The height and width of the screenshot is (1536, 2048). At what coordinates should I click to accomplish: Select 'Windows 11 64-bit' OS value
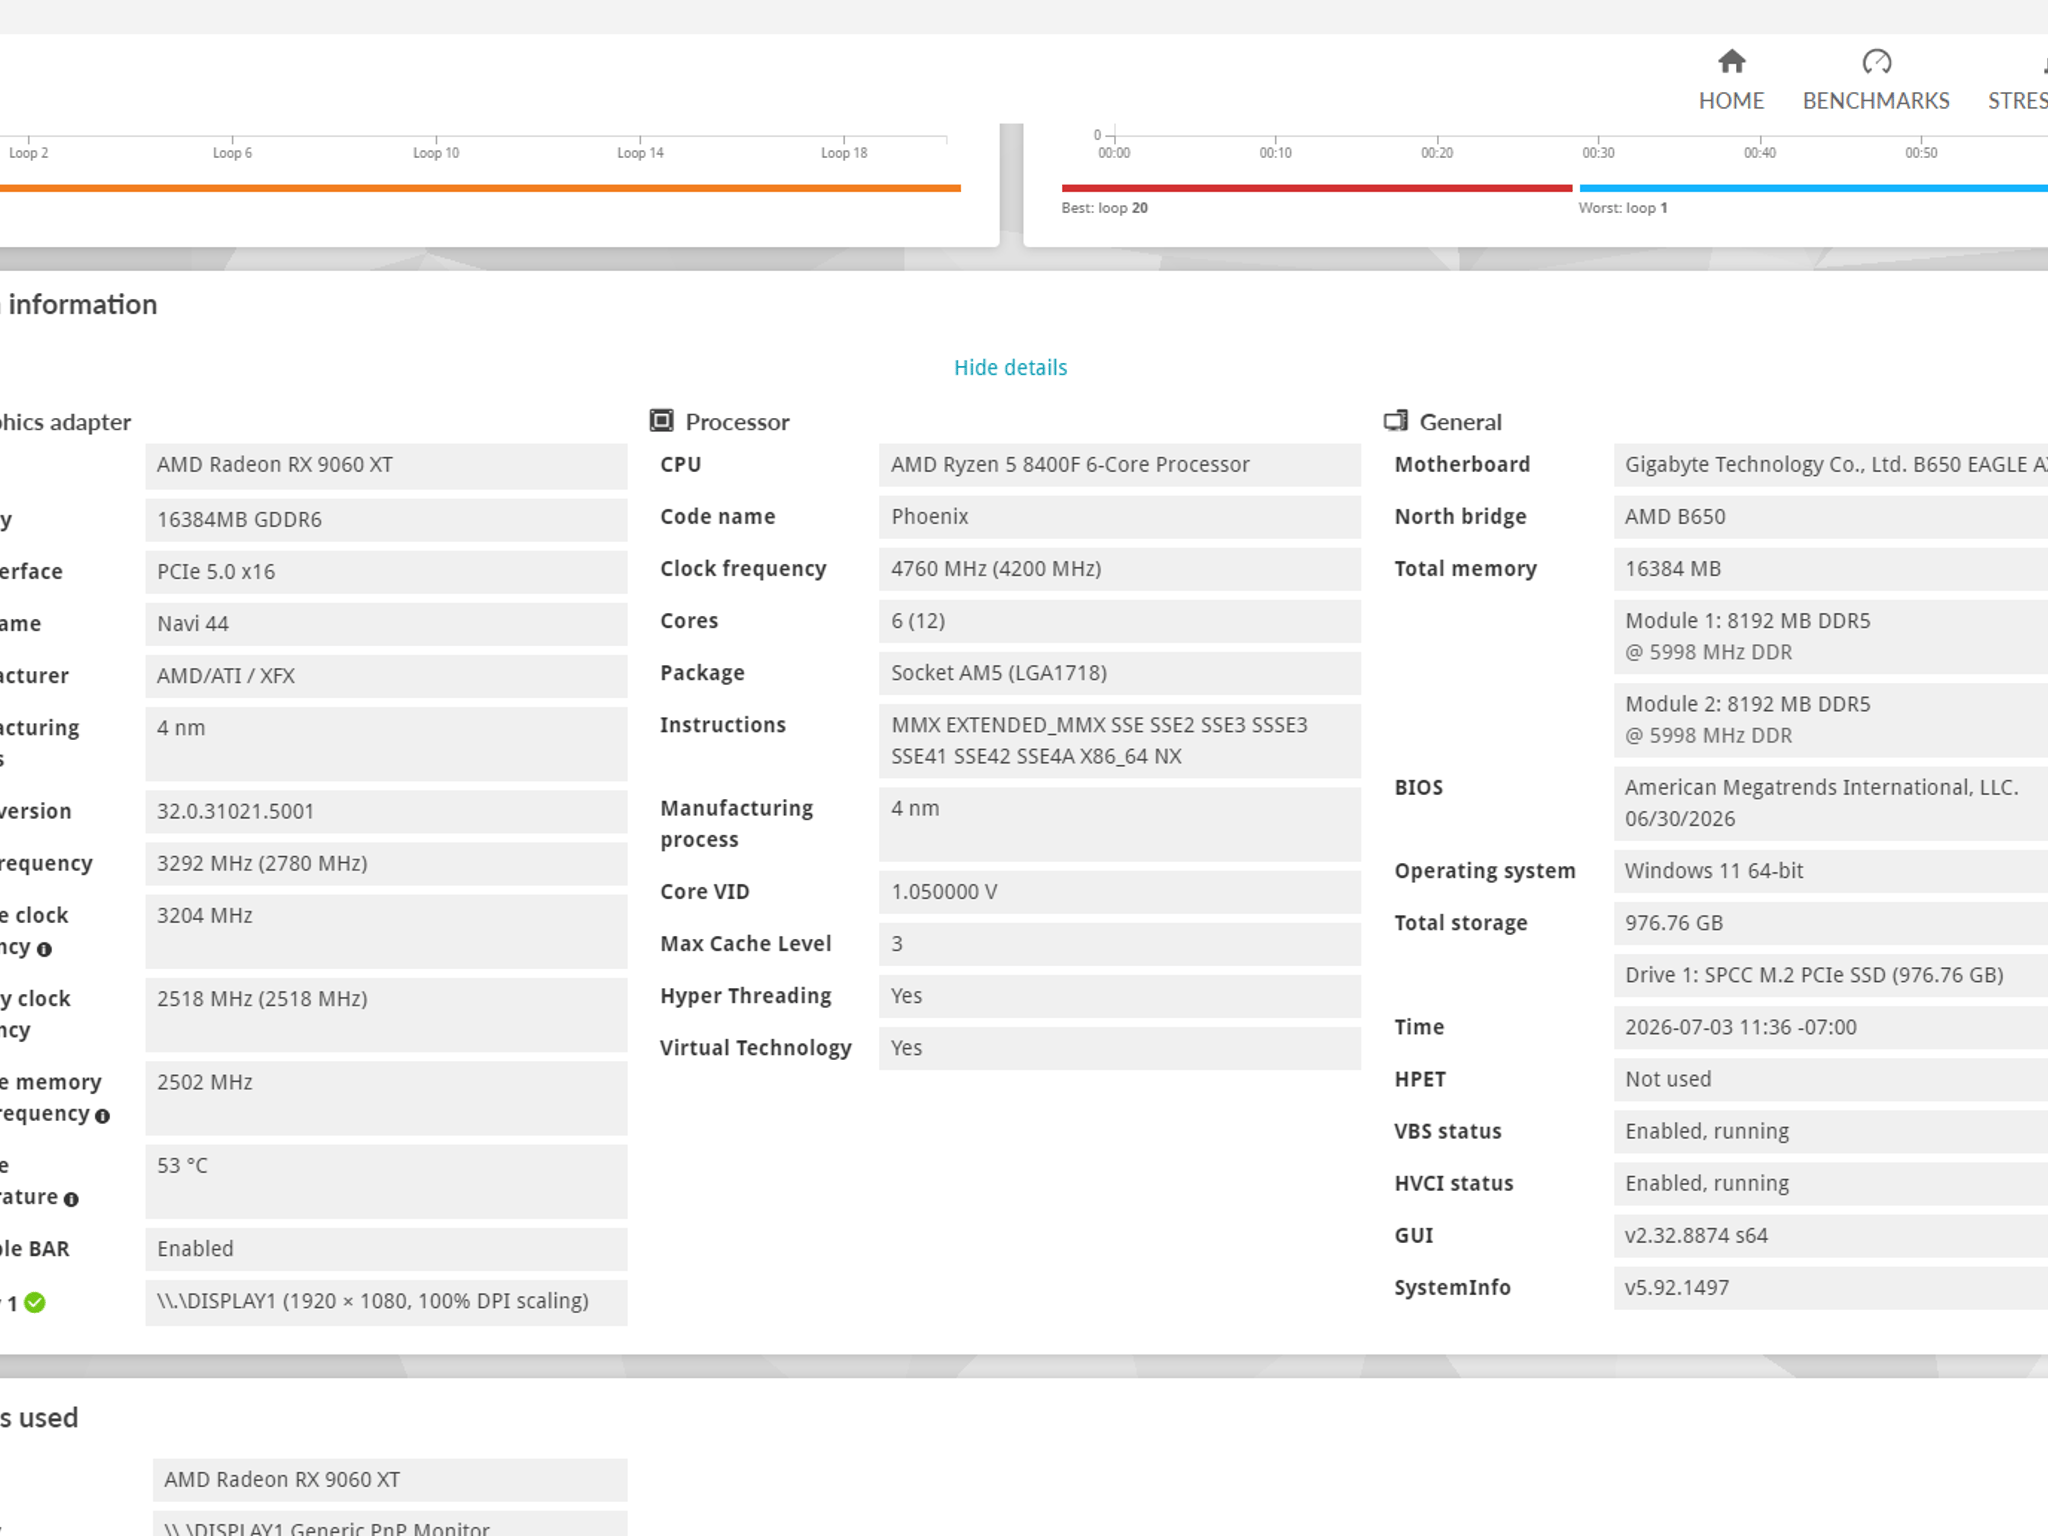(x=1831, y=871)
